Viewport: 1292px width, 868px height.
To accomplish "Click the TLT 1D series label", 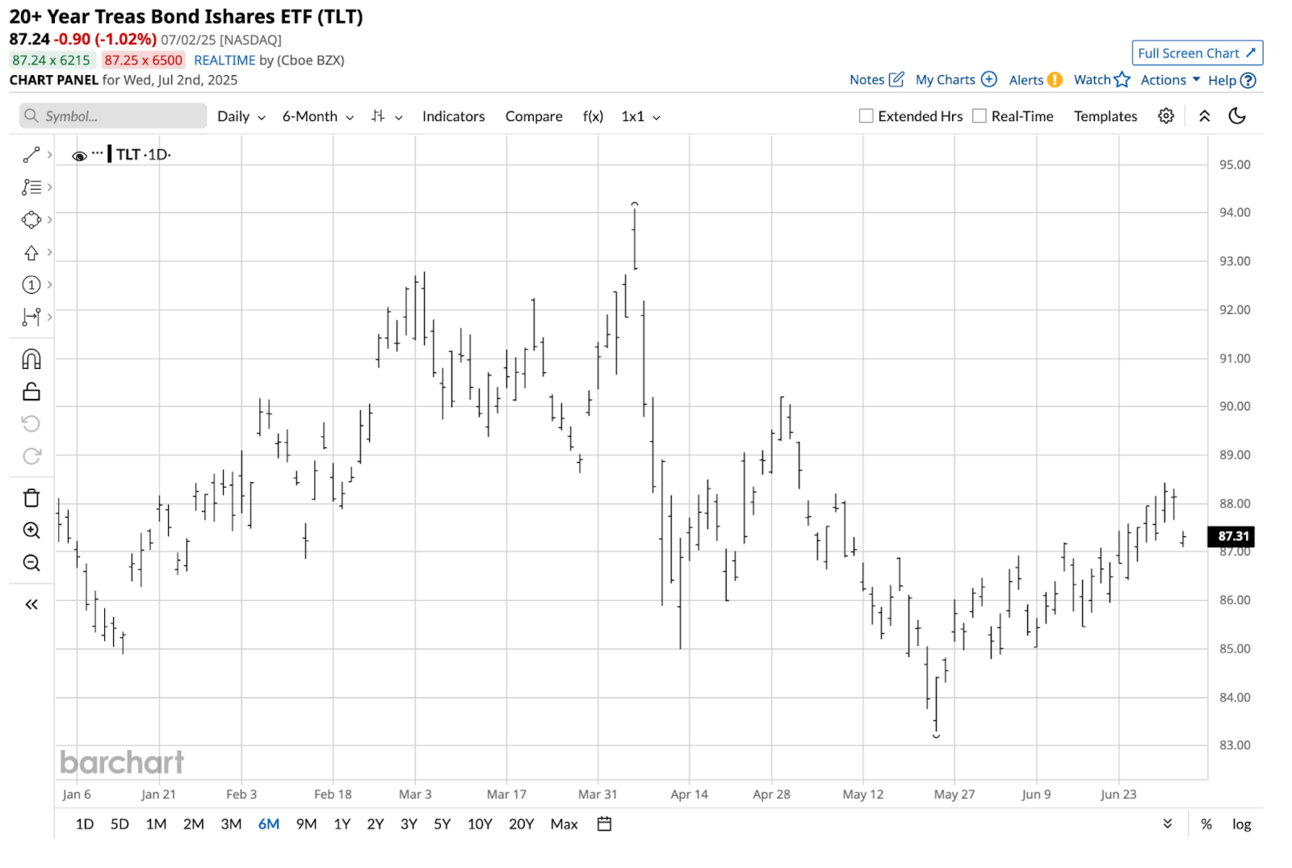I will click(143, 154).
